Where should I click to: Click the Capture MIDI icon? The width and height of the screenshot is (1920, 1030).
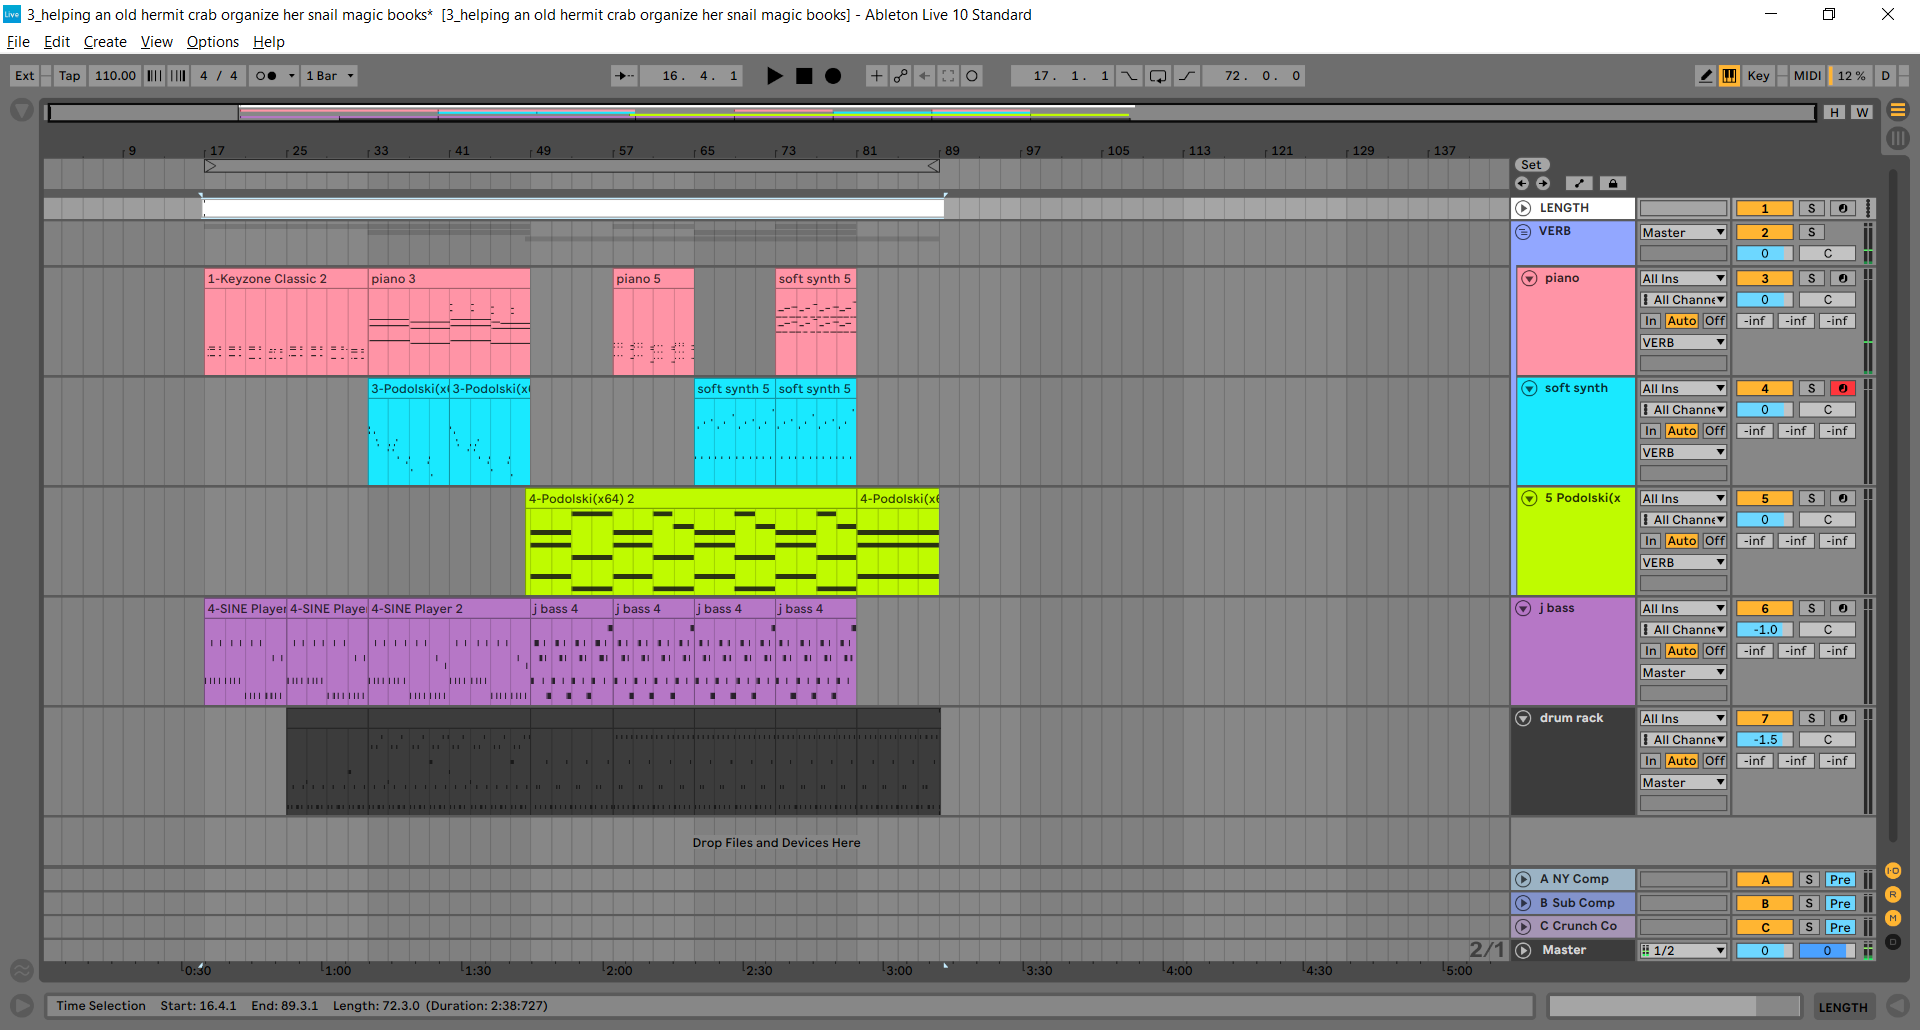tap(948, 76)
